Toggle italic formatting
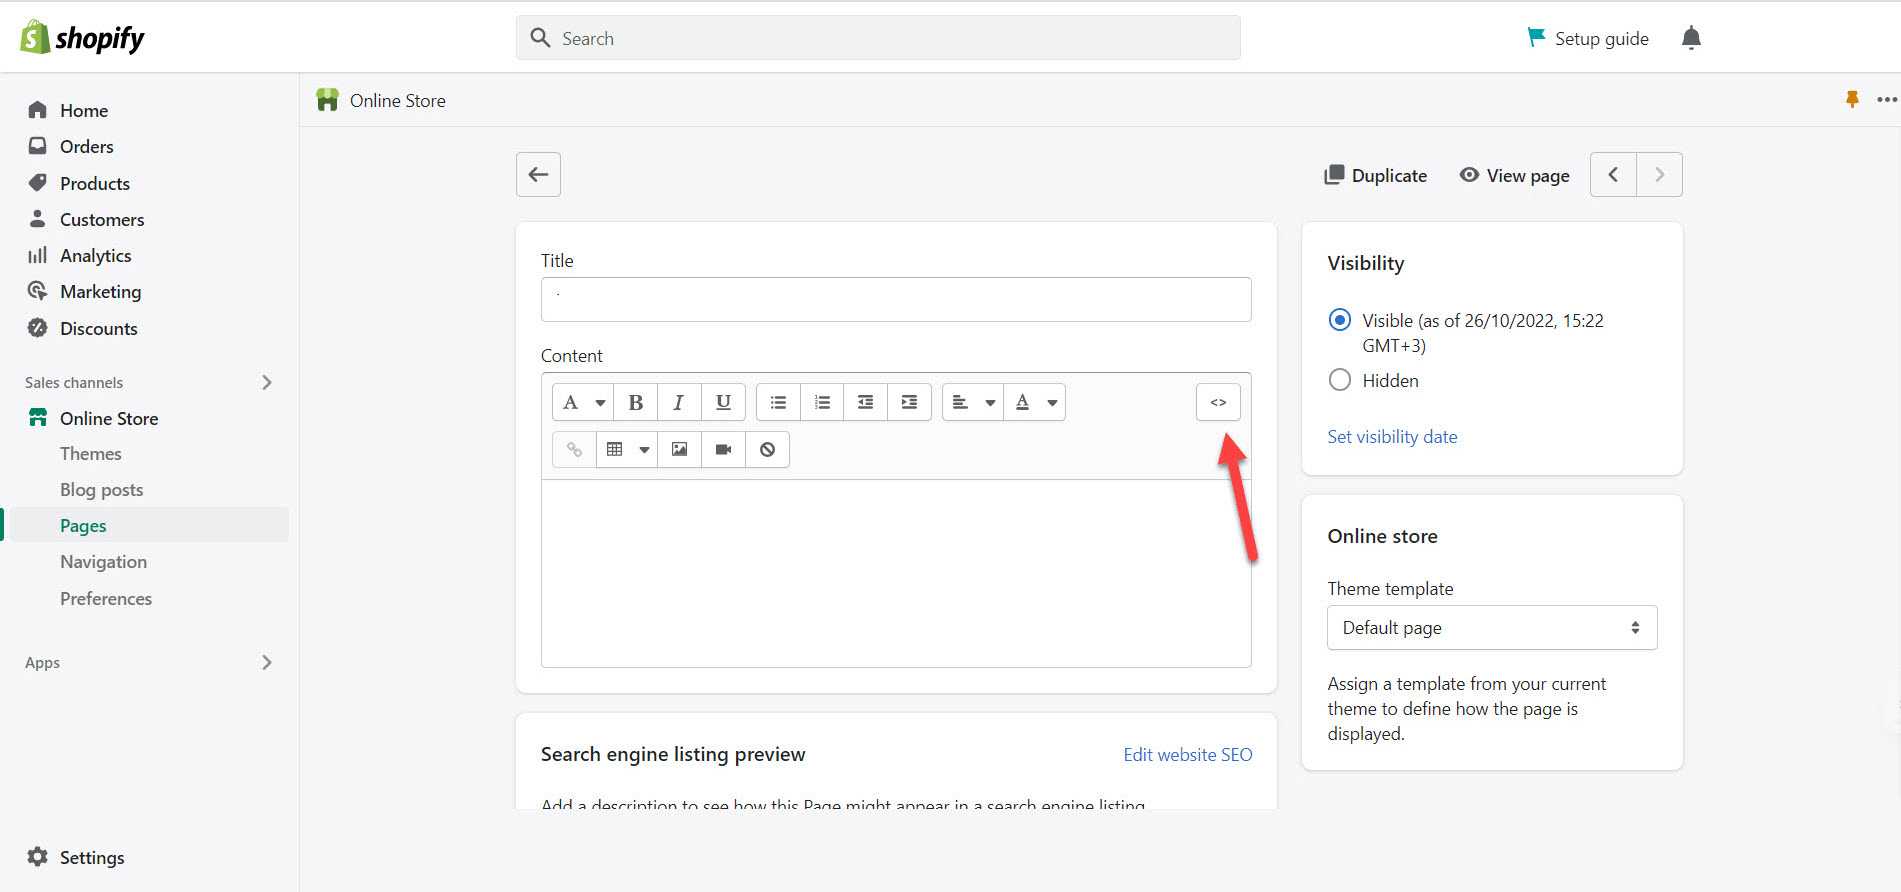 pos(679,402)
